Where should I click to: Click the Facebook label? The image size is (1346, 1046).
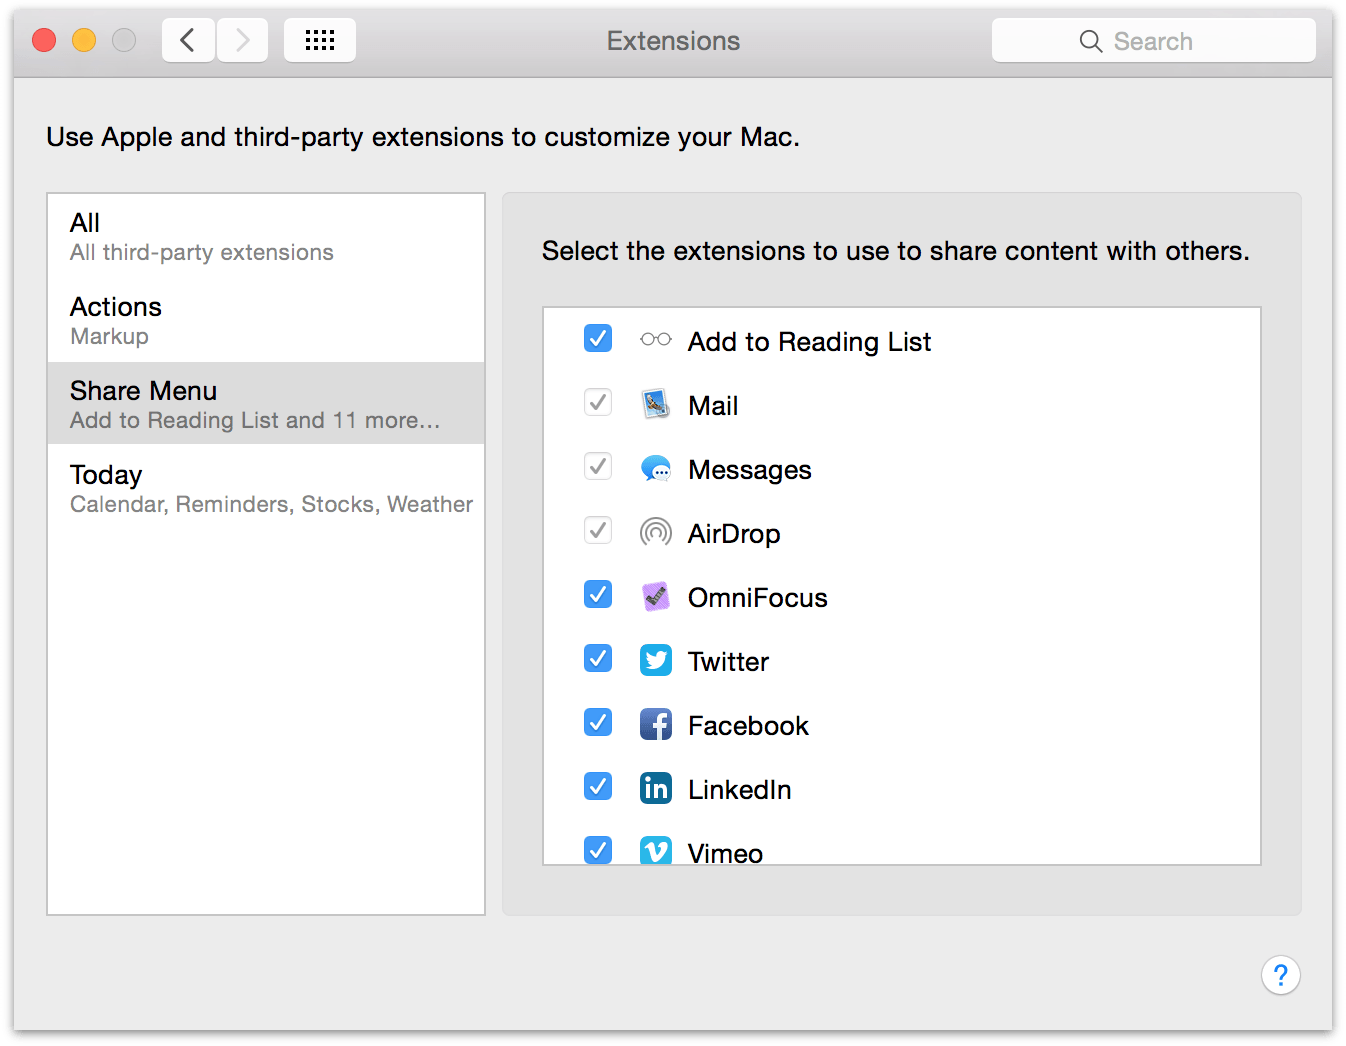tap(748, 726)
